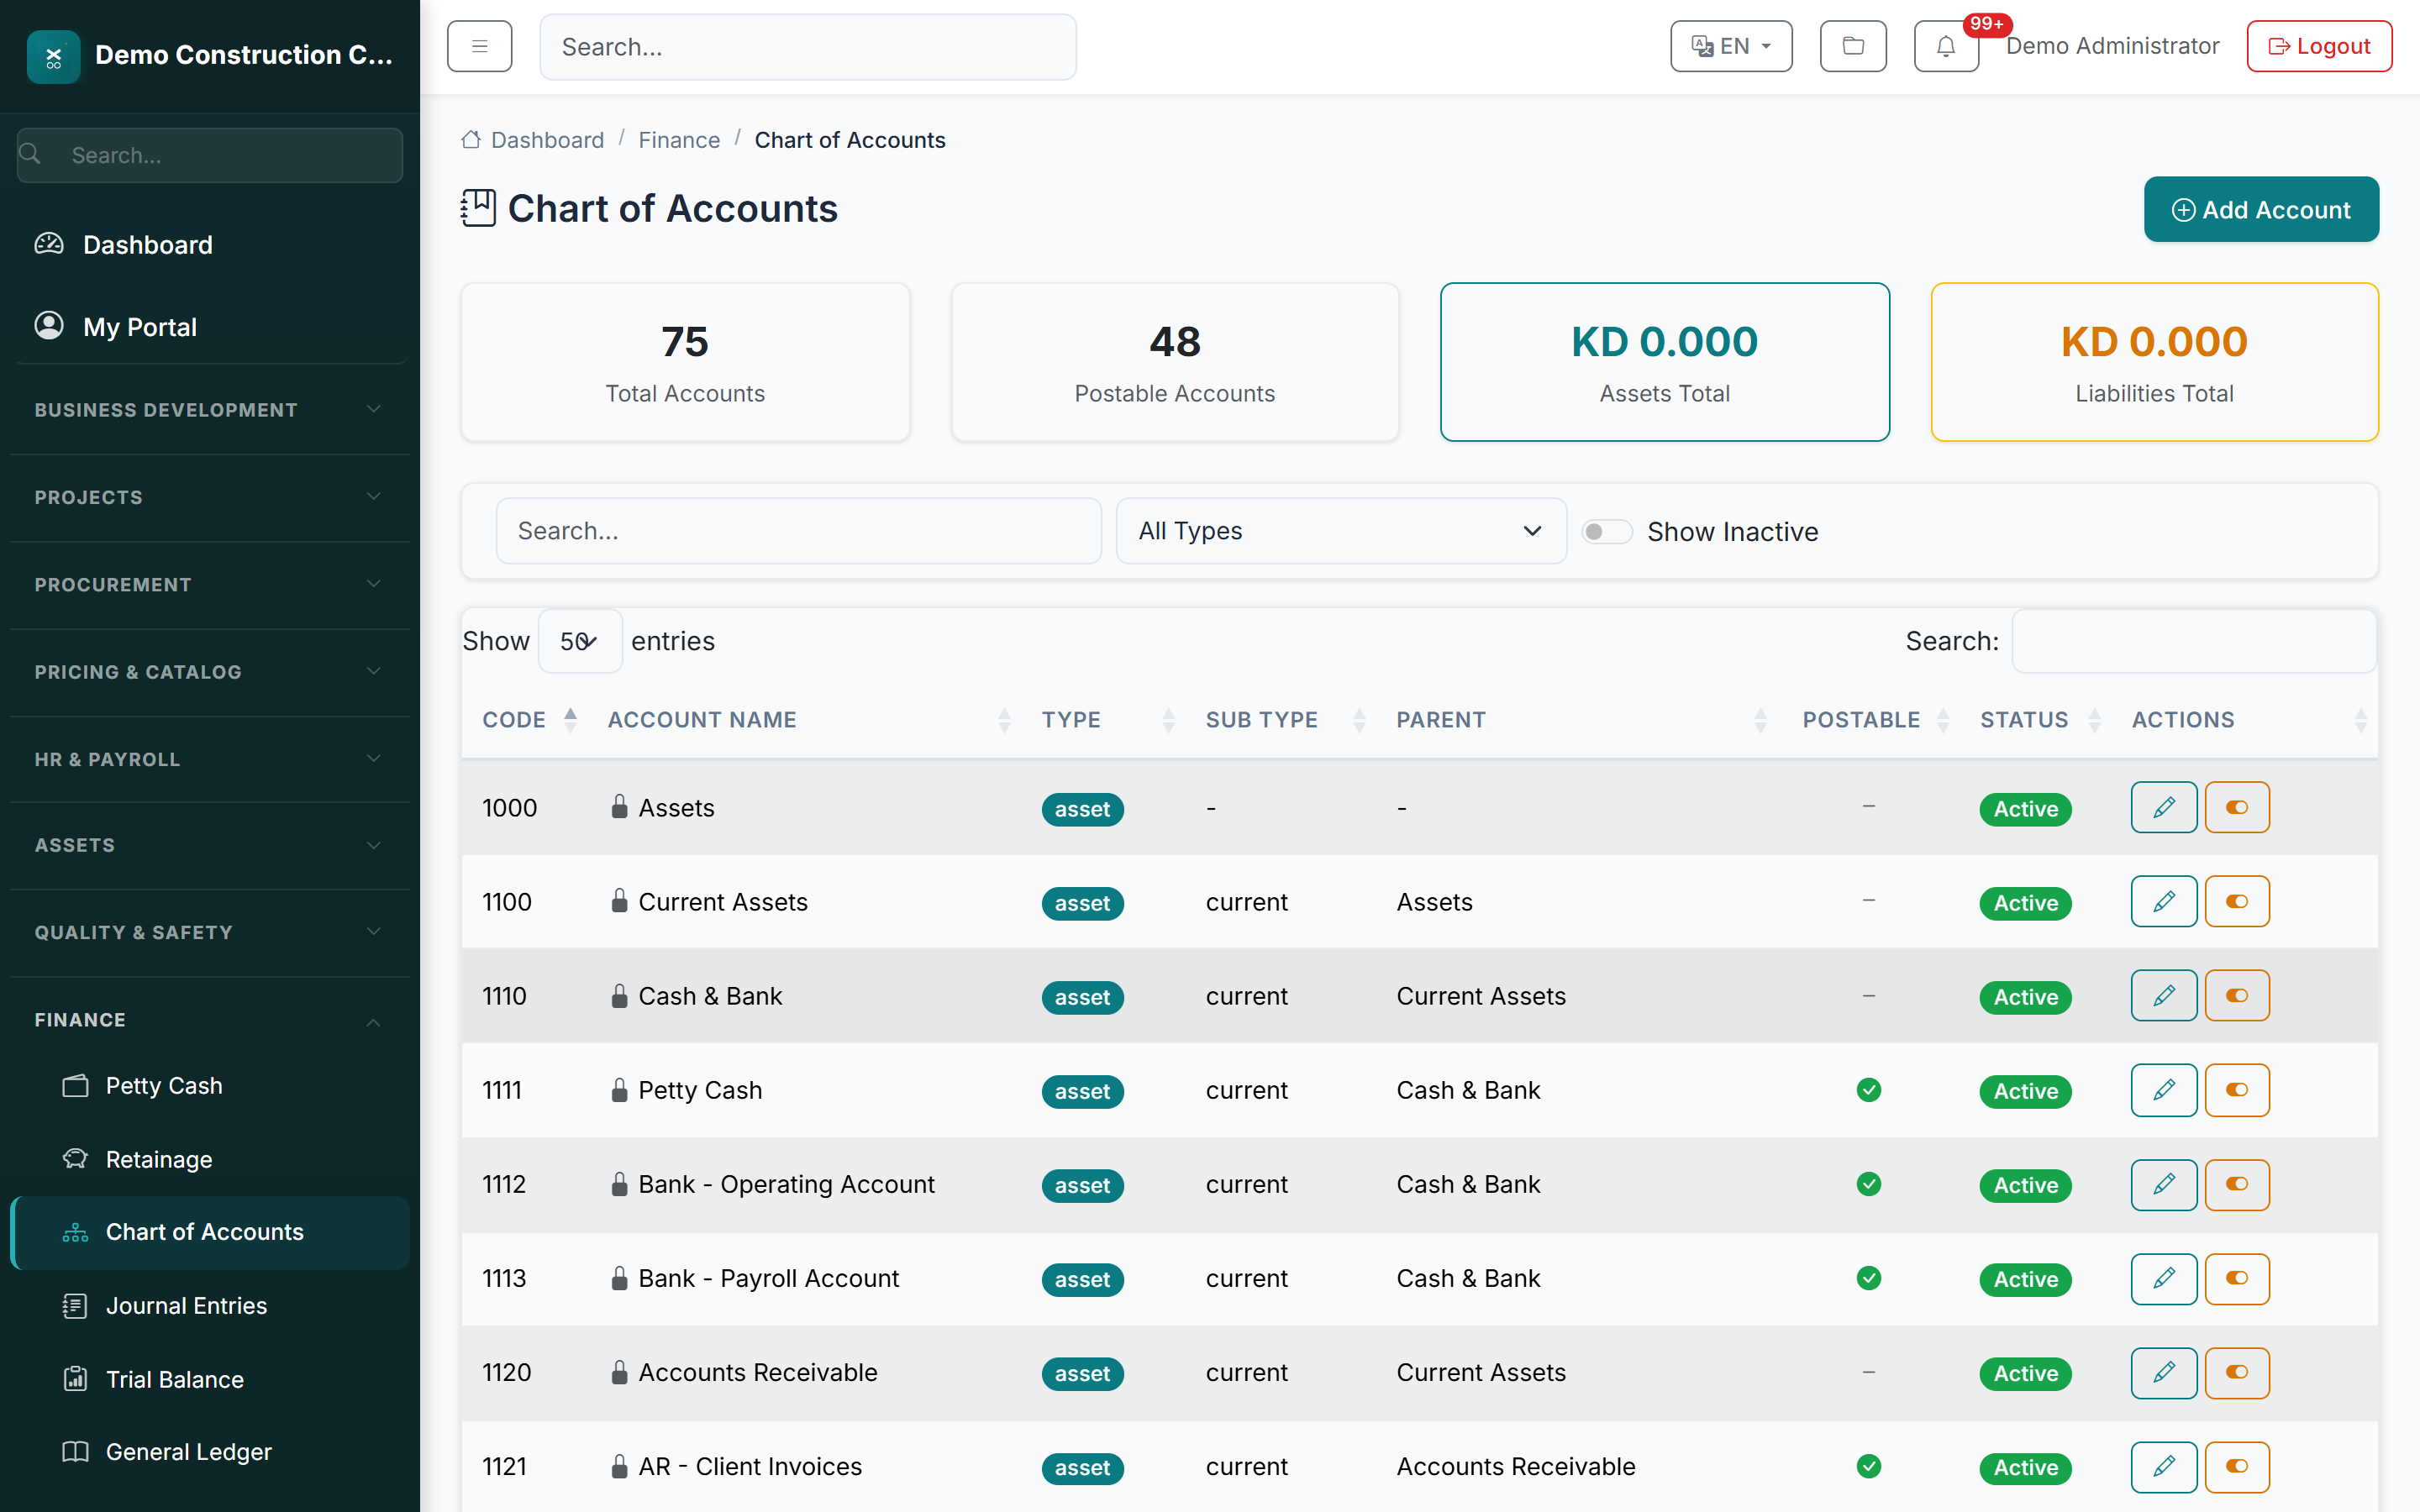Enable the Show Inactive switch
The image size is (2420, 1512).
tap(1606, 532)
